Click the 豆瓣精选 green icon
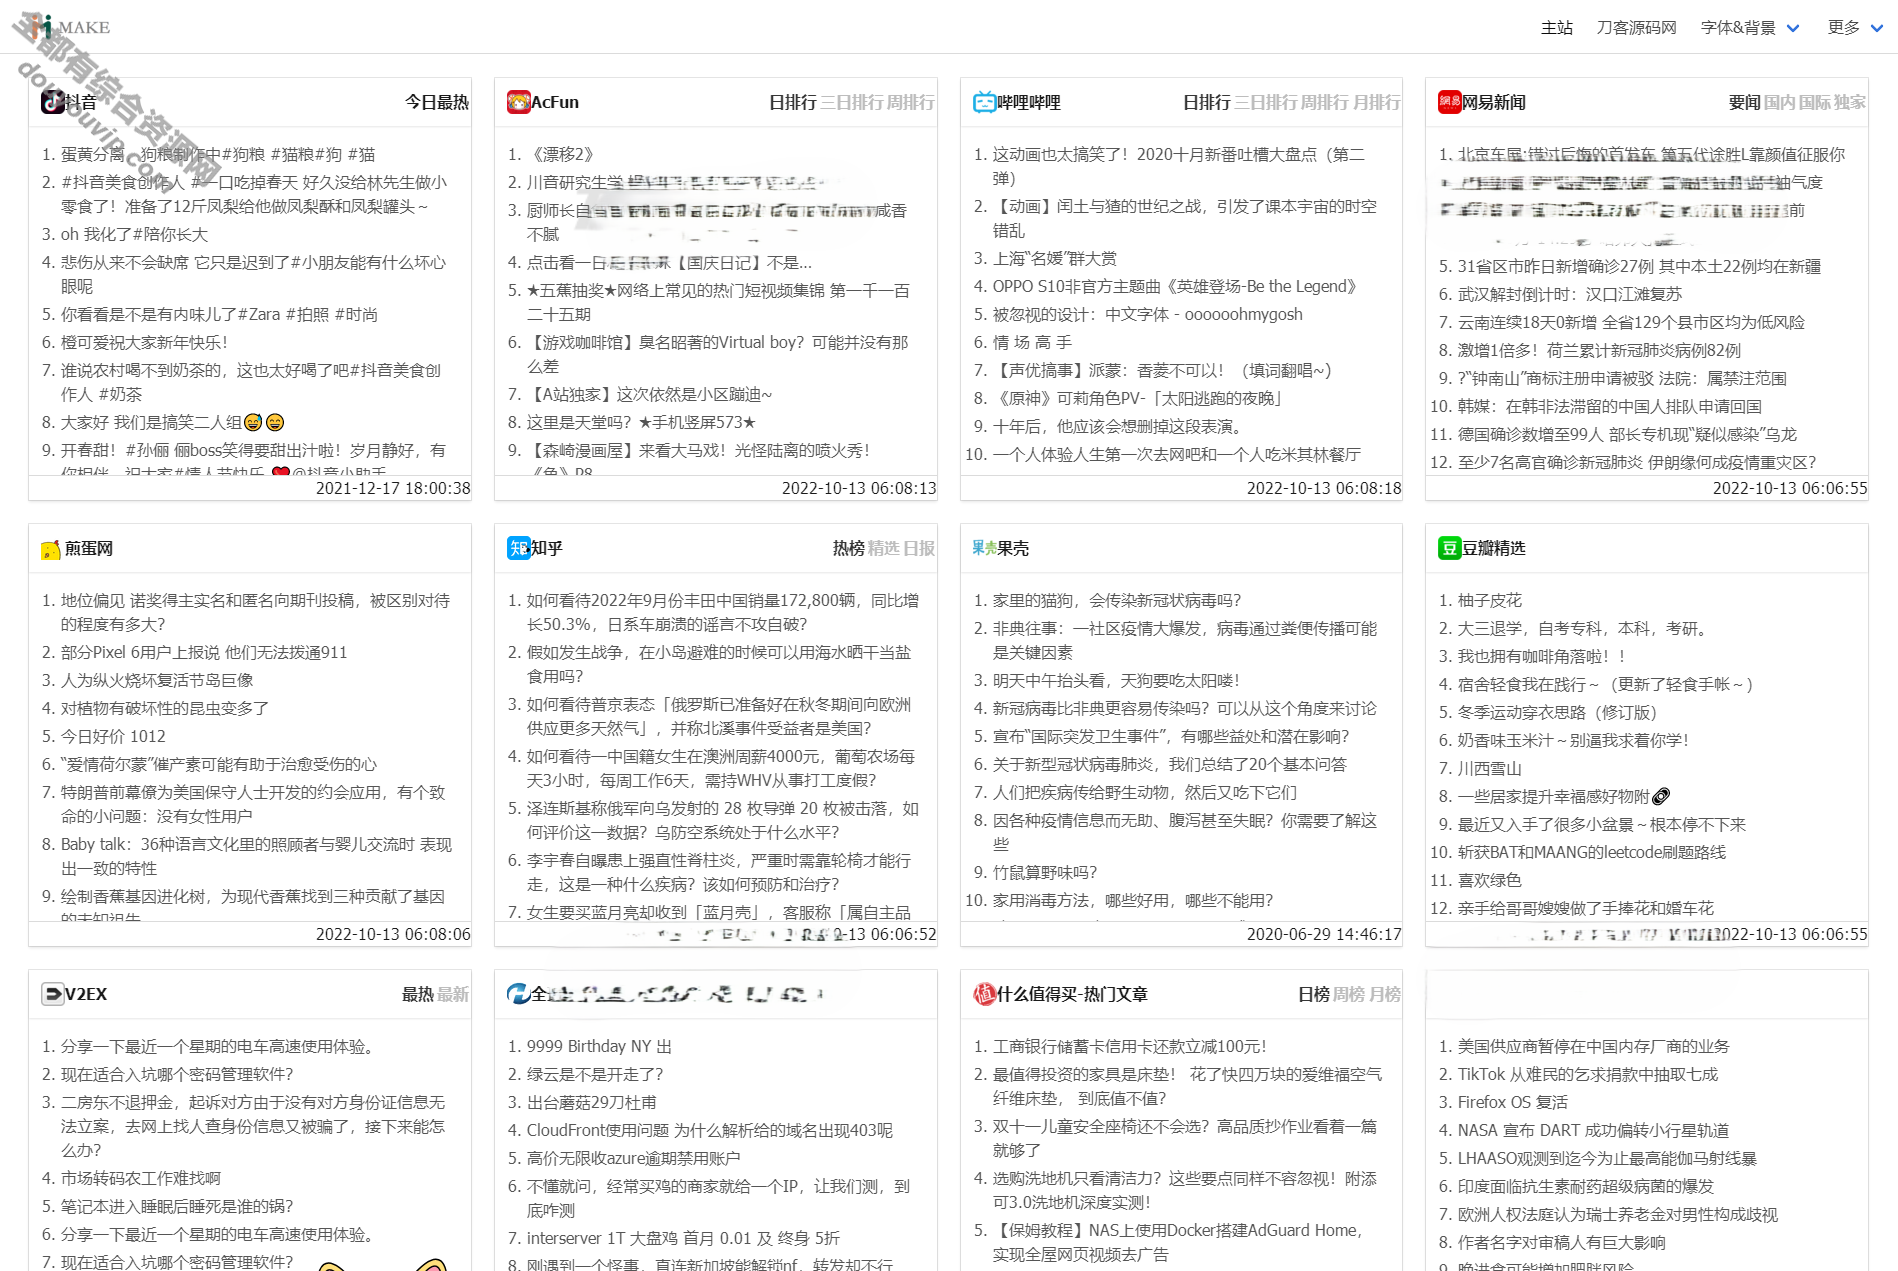The height and width of the screenshot is (1271, 1898). click(1449, 548)
